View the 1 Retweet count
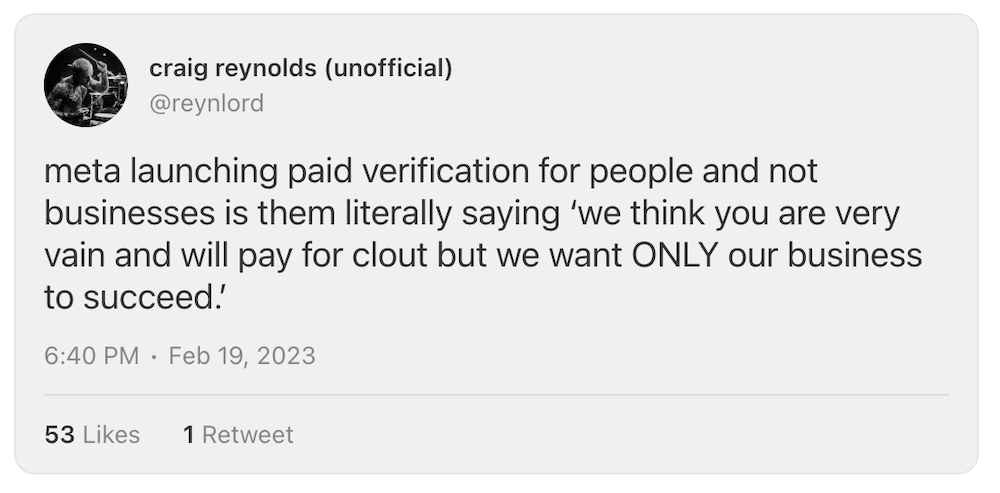1000x493 pixels. [238, 435]
